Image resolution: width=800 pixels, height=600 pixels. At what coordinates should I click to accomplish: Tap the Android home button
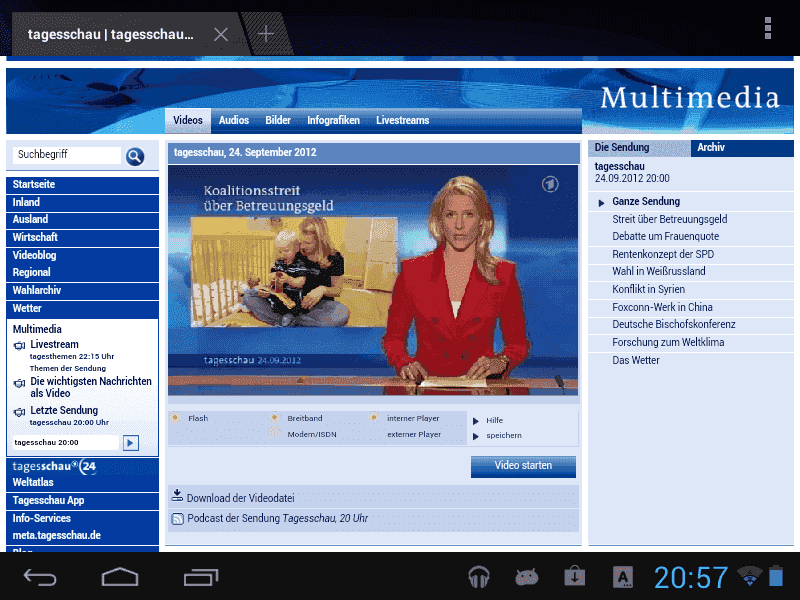[x=120, y=578]
